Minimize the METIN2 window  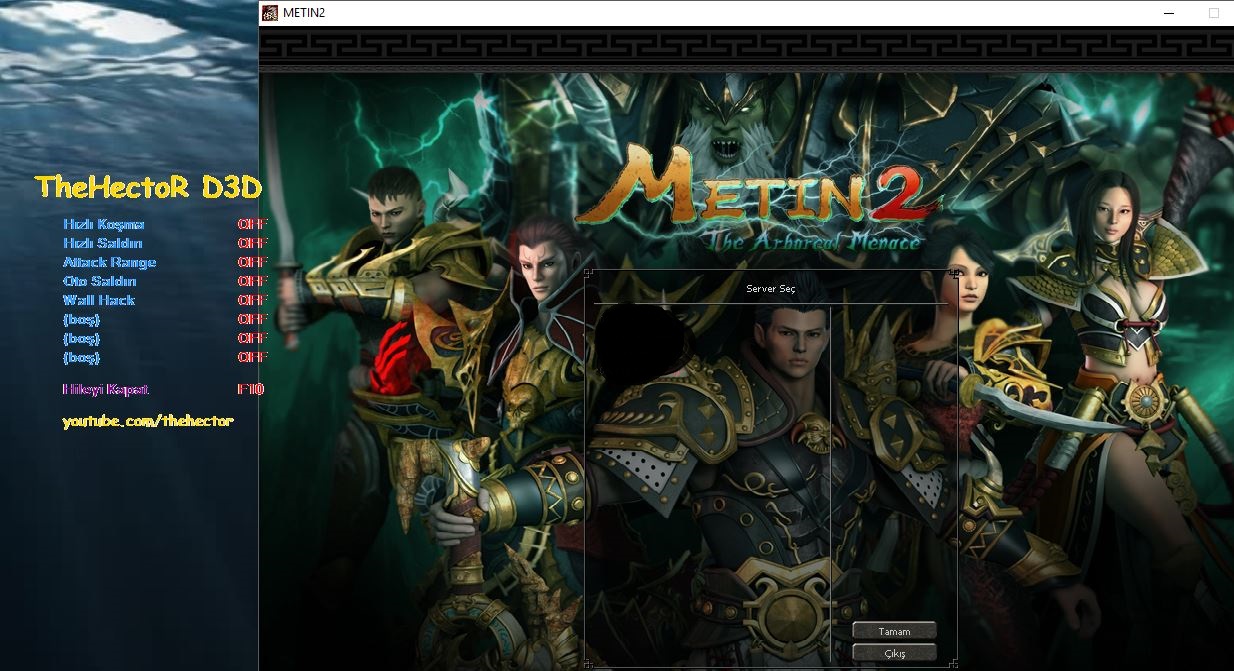(1169, 13)
